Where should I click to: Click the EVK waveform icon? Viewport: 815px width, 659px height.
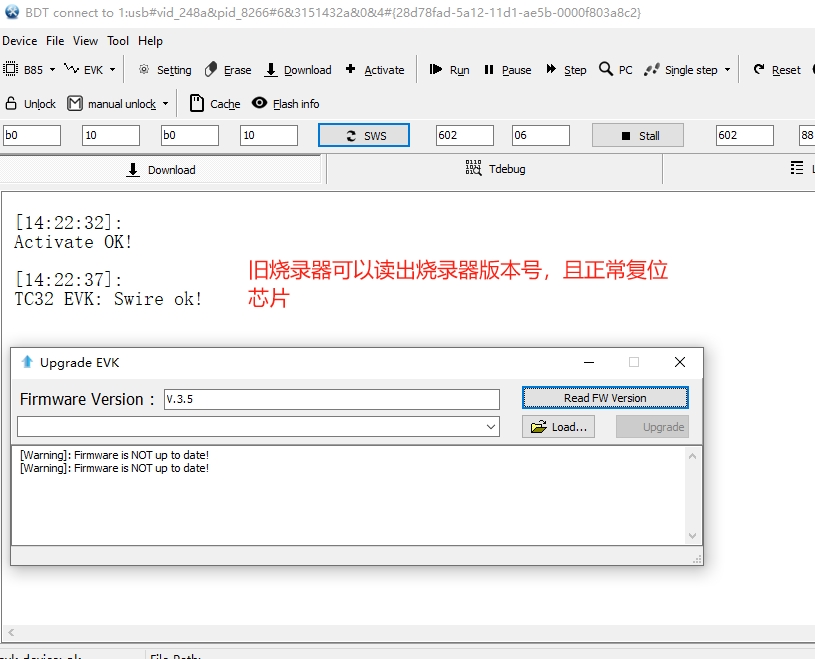72,69
